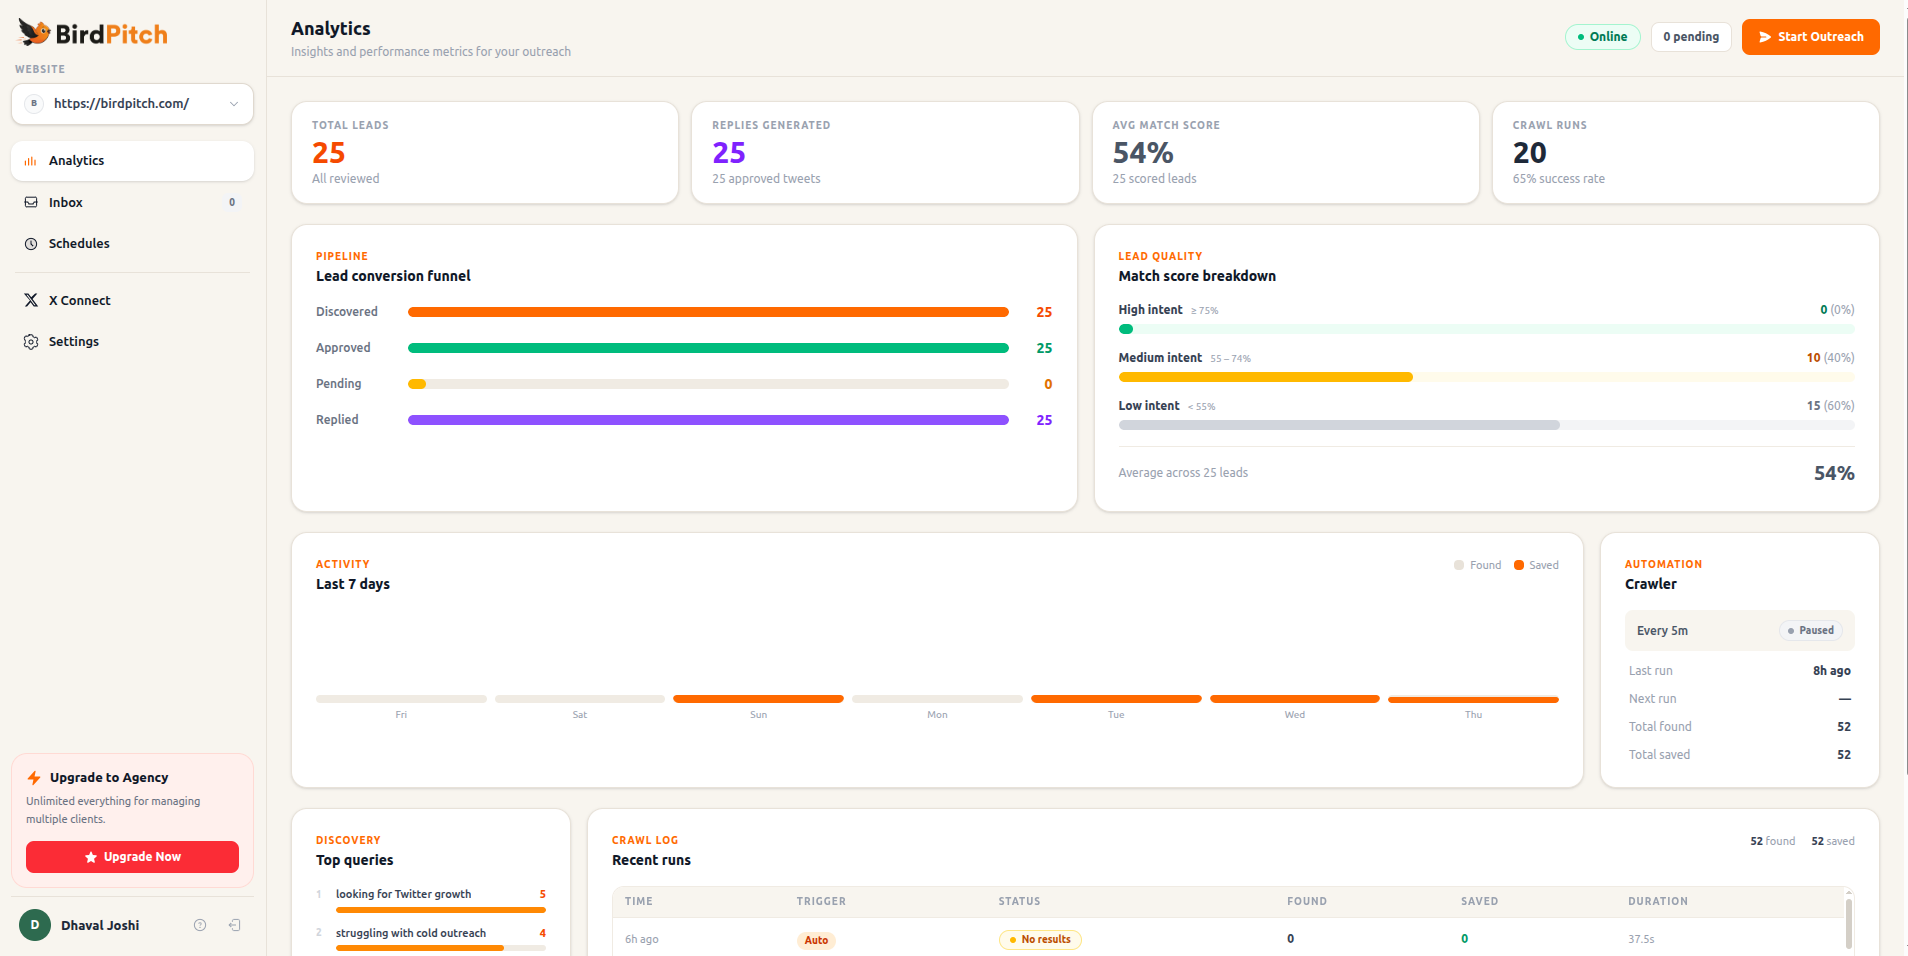Click the Inbox envelope icon
This screenshot has width=1908, height=956.
tap(31, 202)
